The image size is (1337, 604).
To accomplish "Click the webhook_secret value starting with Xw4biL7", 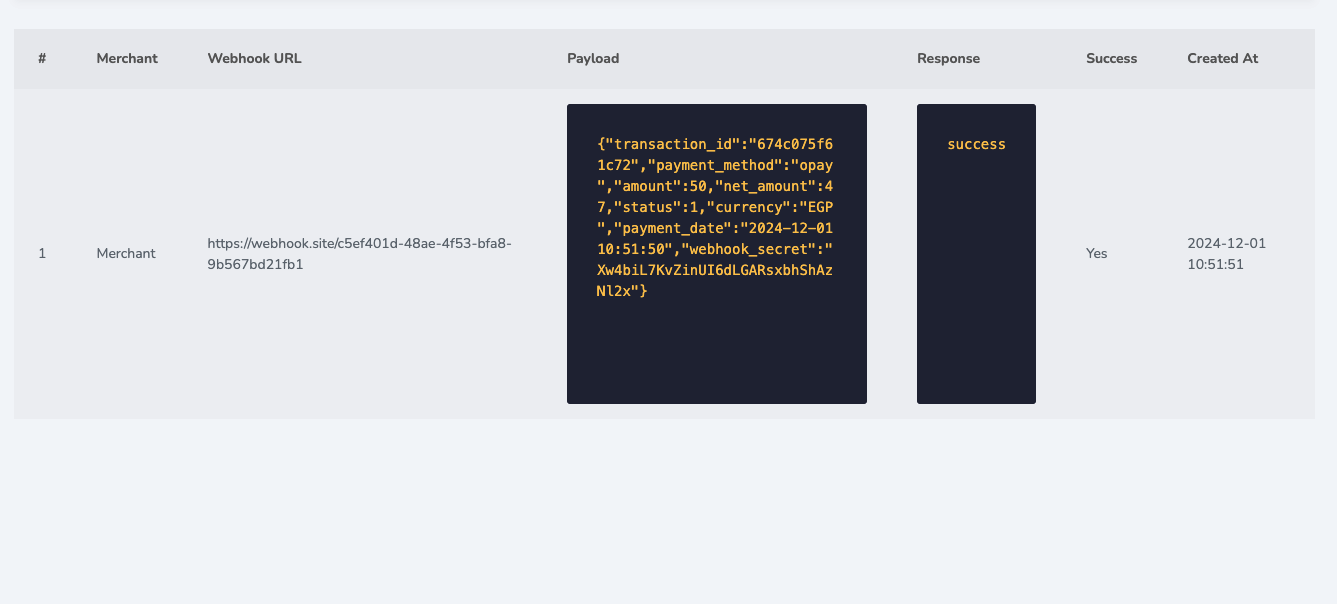I will click(715, 270).
